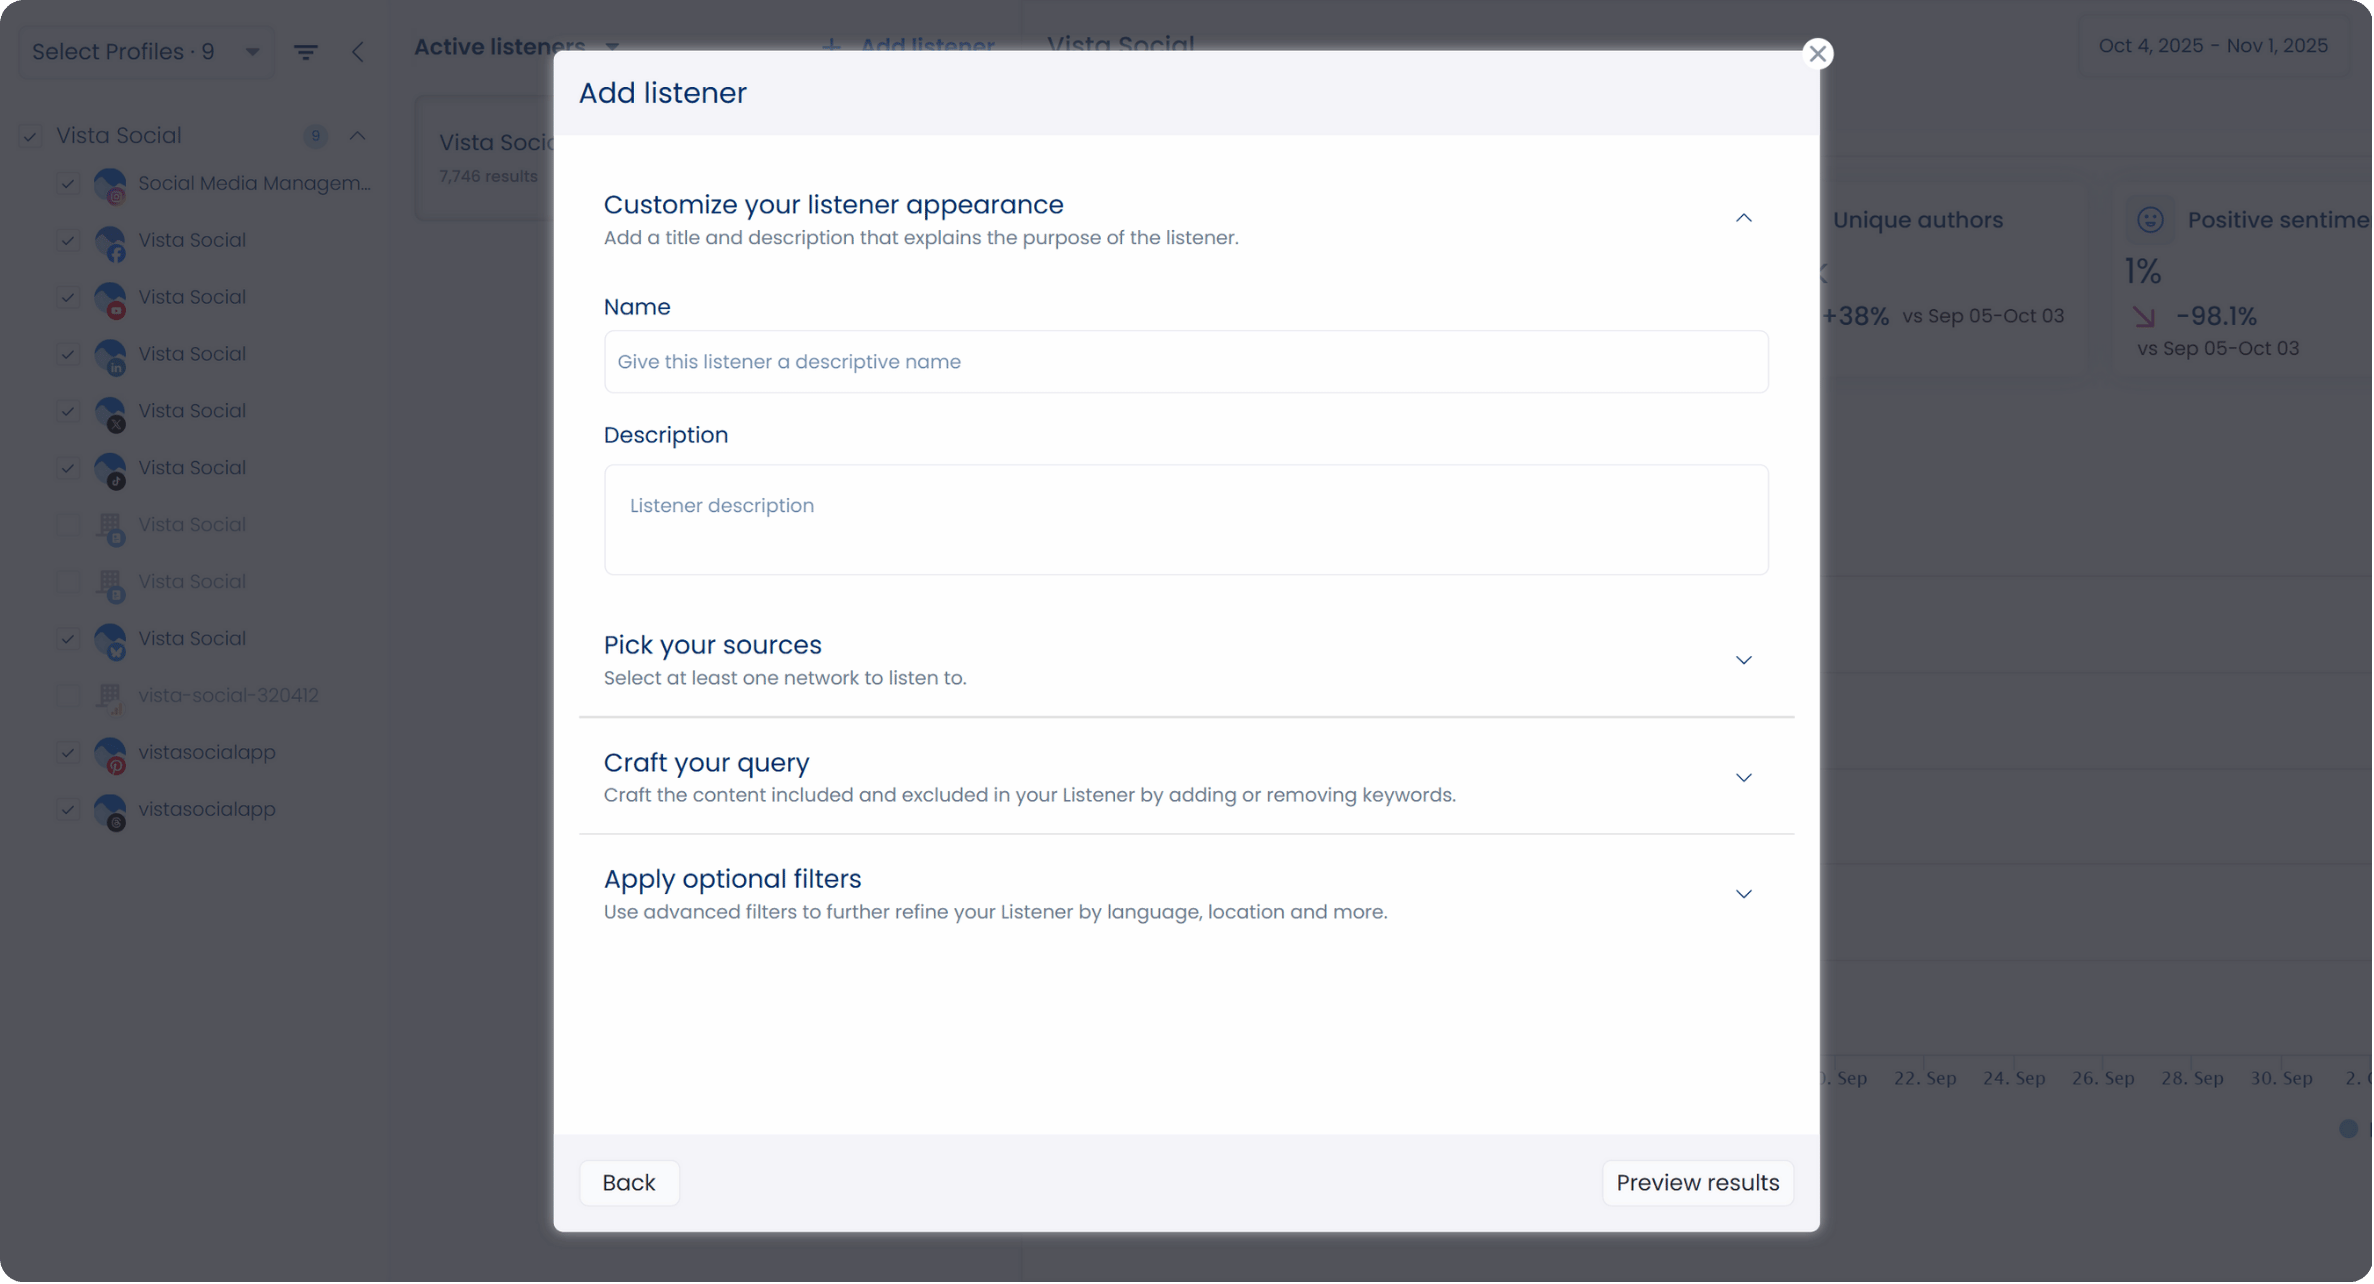The image size is (2374, 1284).
Task: Open the profile filter icon
Action: click(x=306, y=52)
